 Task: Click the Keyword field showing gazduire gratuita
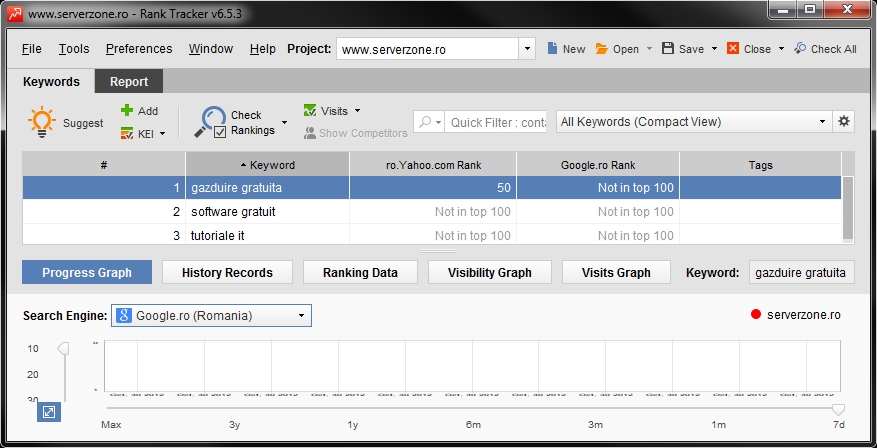point(801,272)
